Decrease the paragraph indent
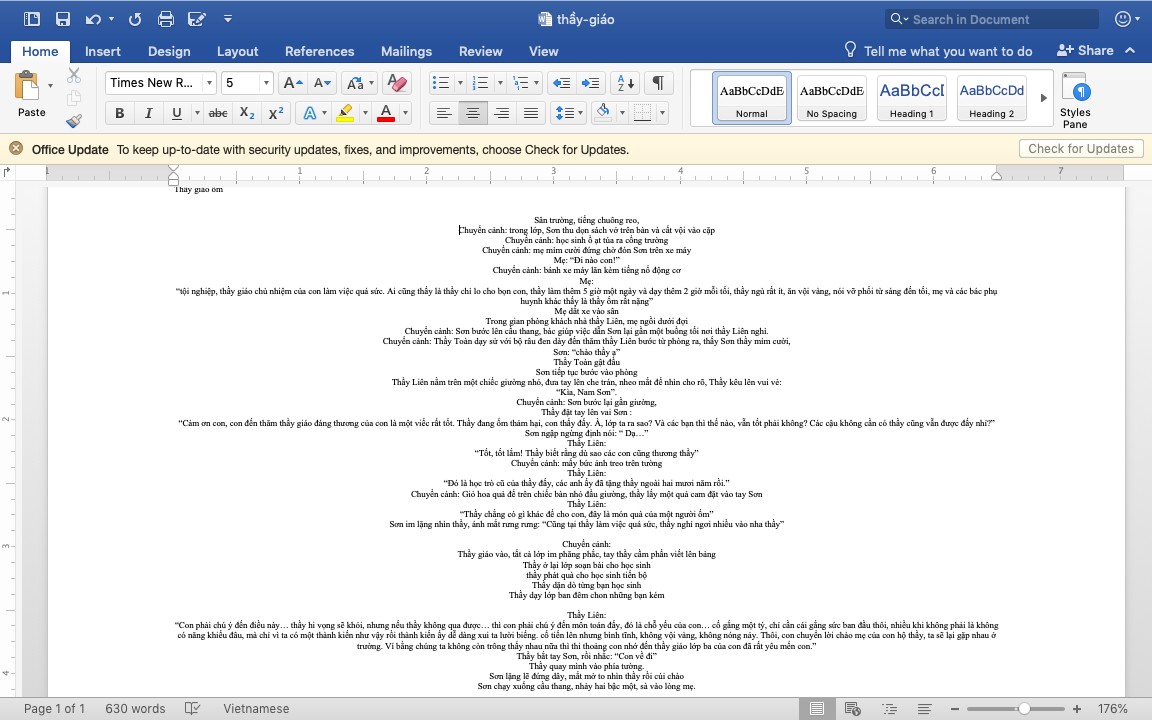 point(561,83)
